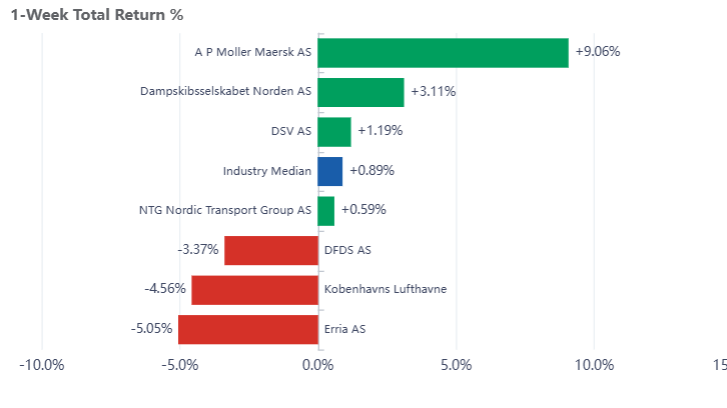Screen dimensions: 727x408
Task: Click the A P Moller Maersk AS label
Action: pos(253,53)
